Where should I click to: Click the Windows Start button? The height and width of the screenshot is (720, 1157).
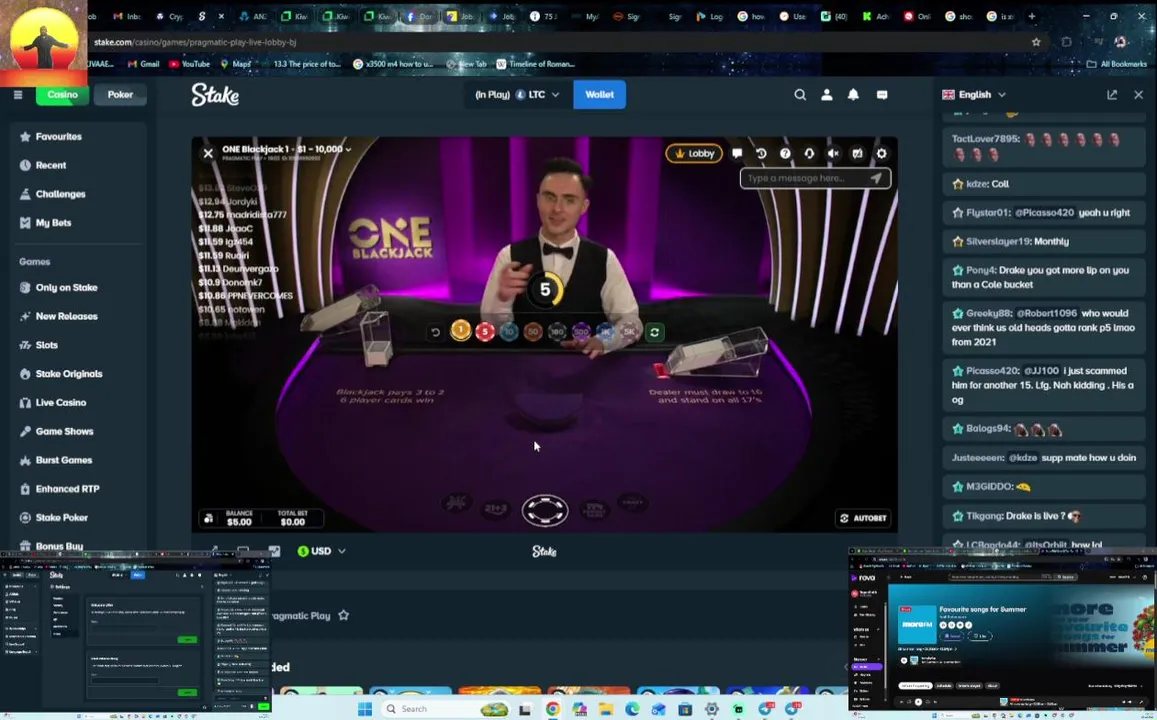tap(365, 709)
